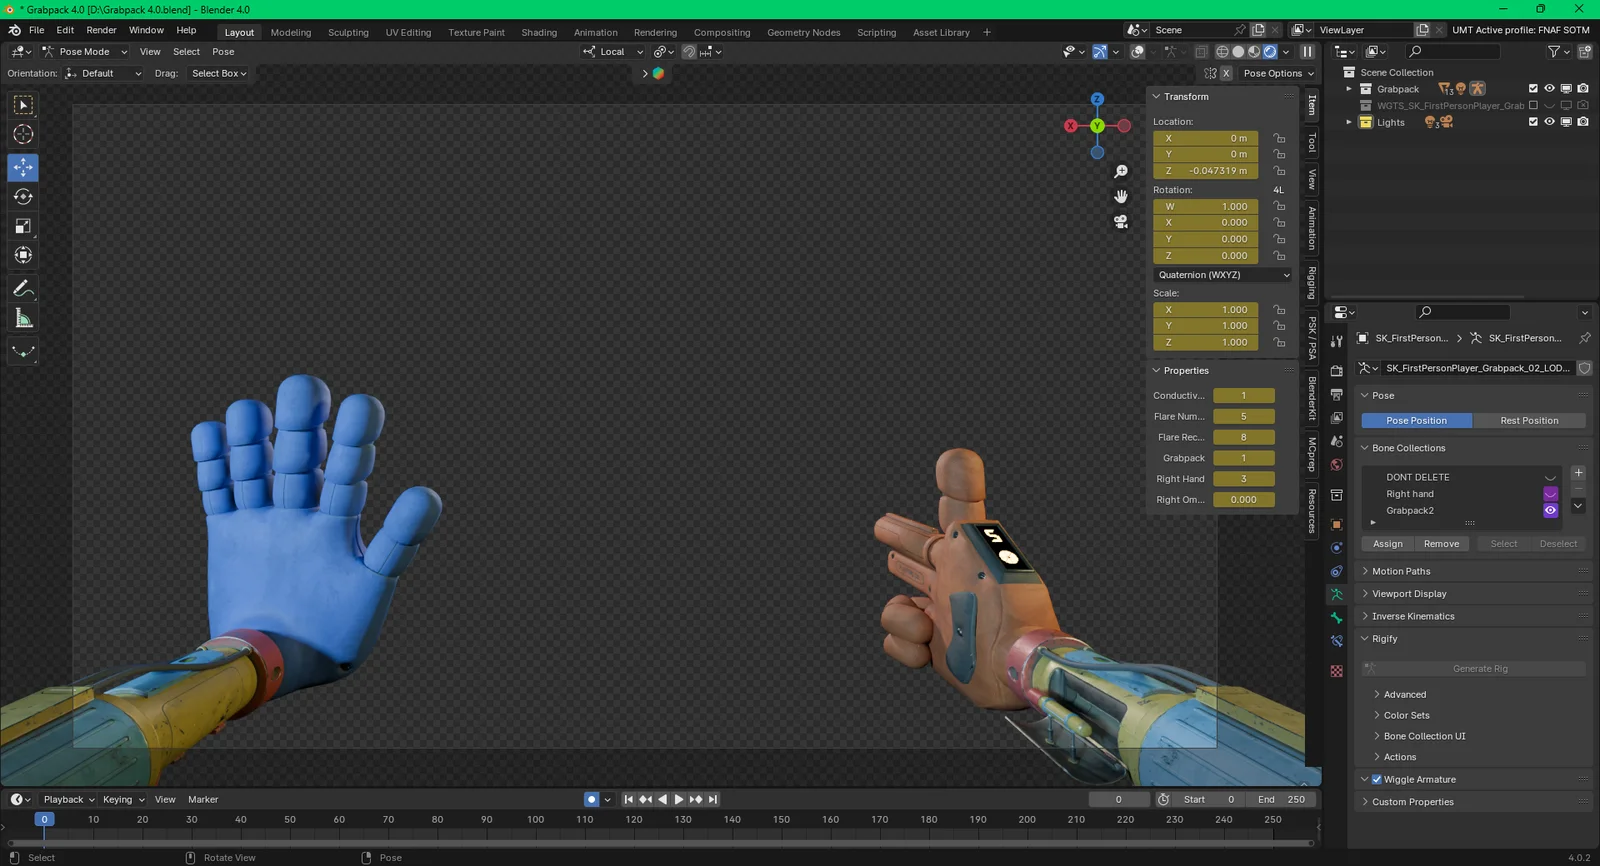
Task: Open the Object properties tab icon
Action: pos(1337,524)
